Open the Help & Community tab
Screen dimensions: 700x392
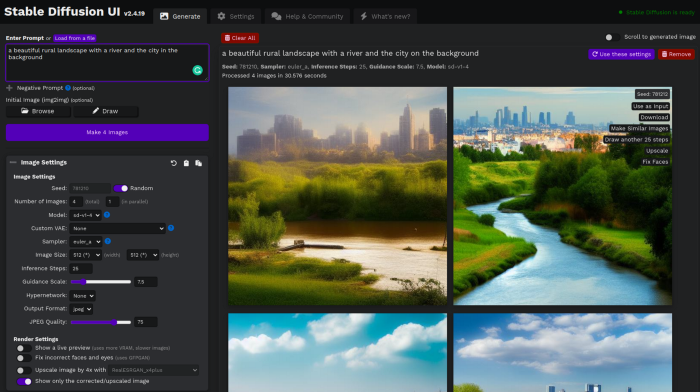point(308,17)
